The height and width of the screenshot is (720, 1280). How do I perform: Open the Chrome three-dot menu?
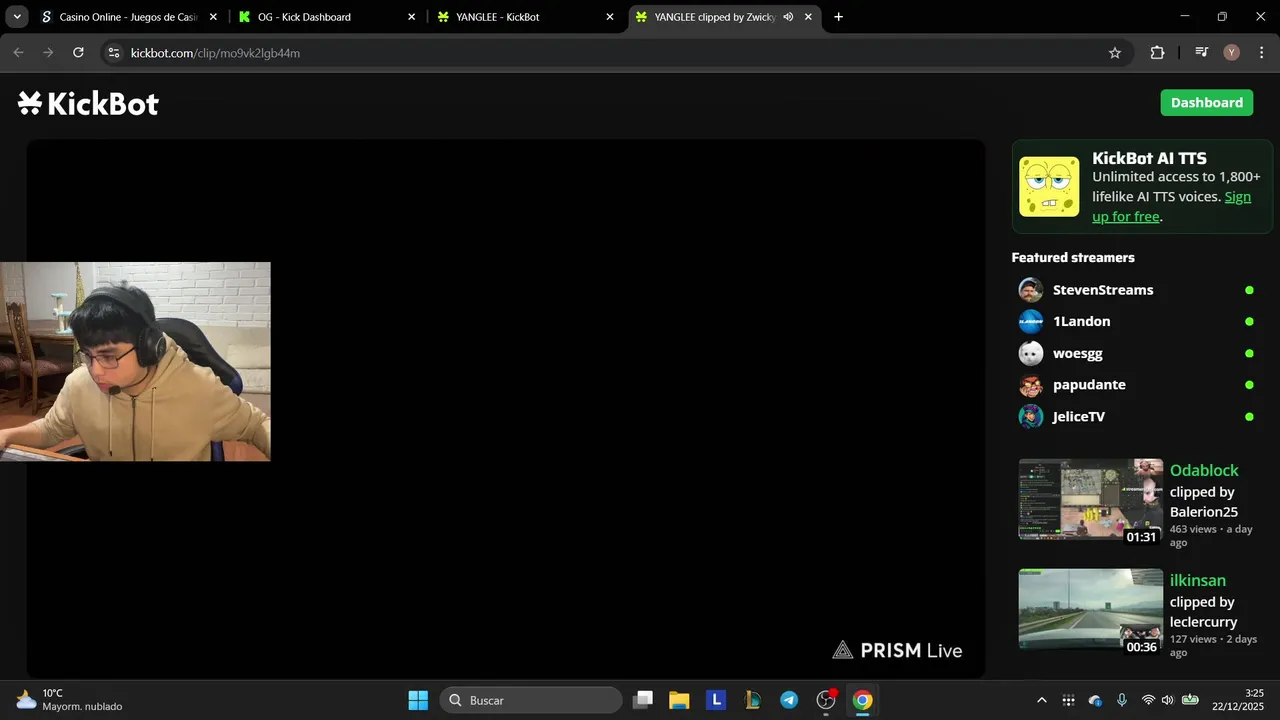[1260, 53]
